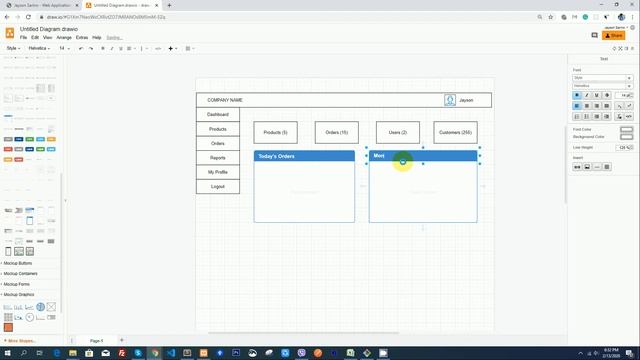Set right alignment in Text panel
Viewport: 640px width, 360px height.
[597, 106]
